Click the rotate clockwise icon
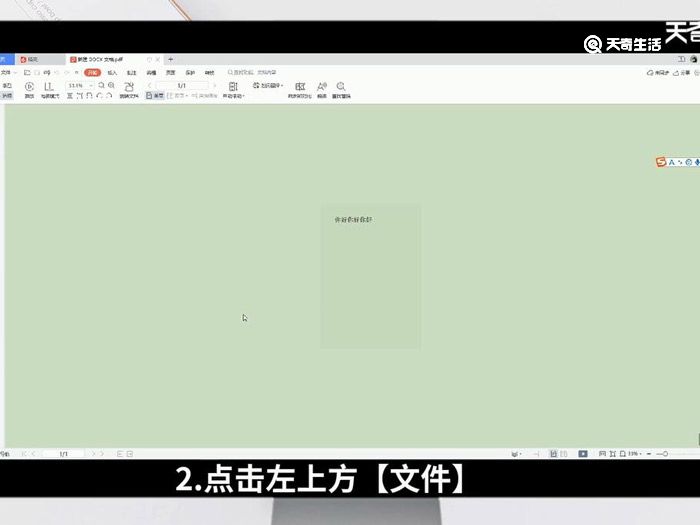Screen dimensions: 700x525 (x=109, y=96)
